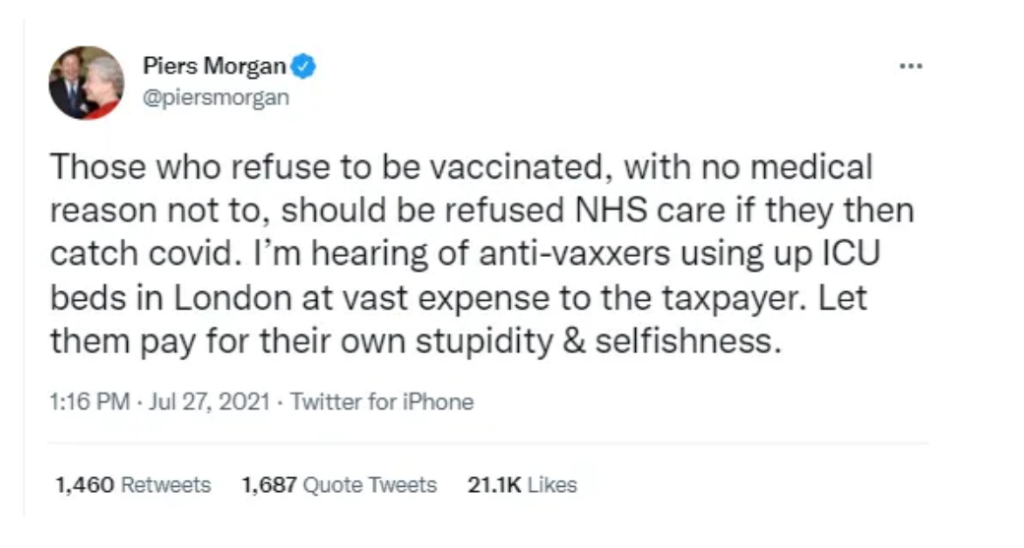Click the Piers Morgan display name
1024x548 pixels.
(215, 68)
